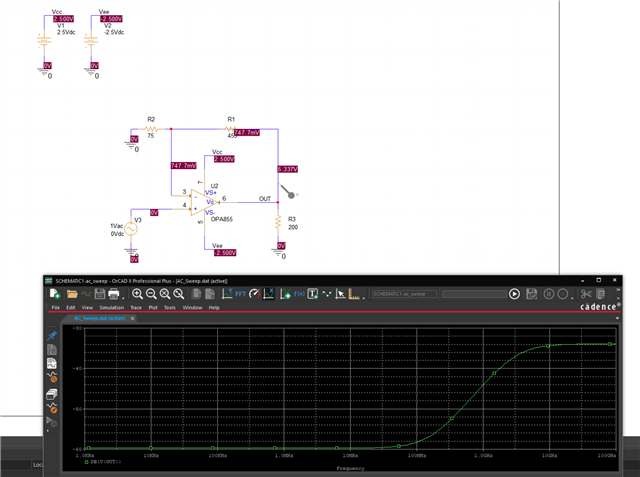Select the V3 AC source symbol

131,229
